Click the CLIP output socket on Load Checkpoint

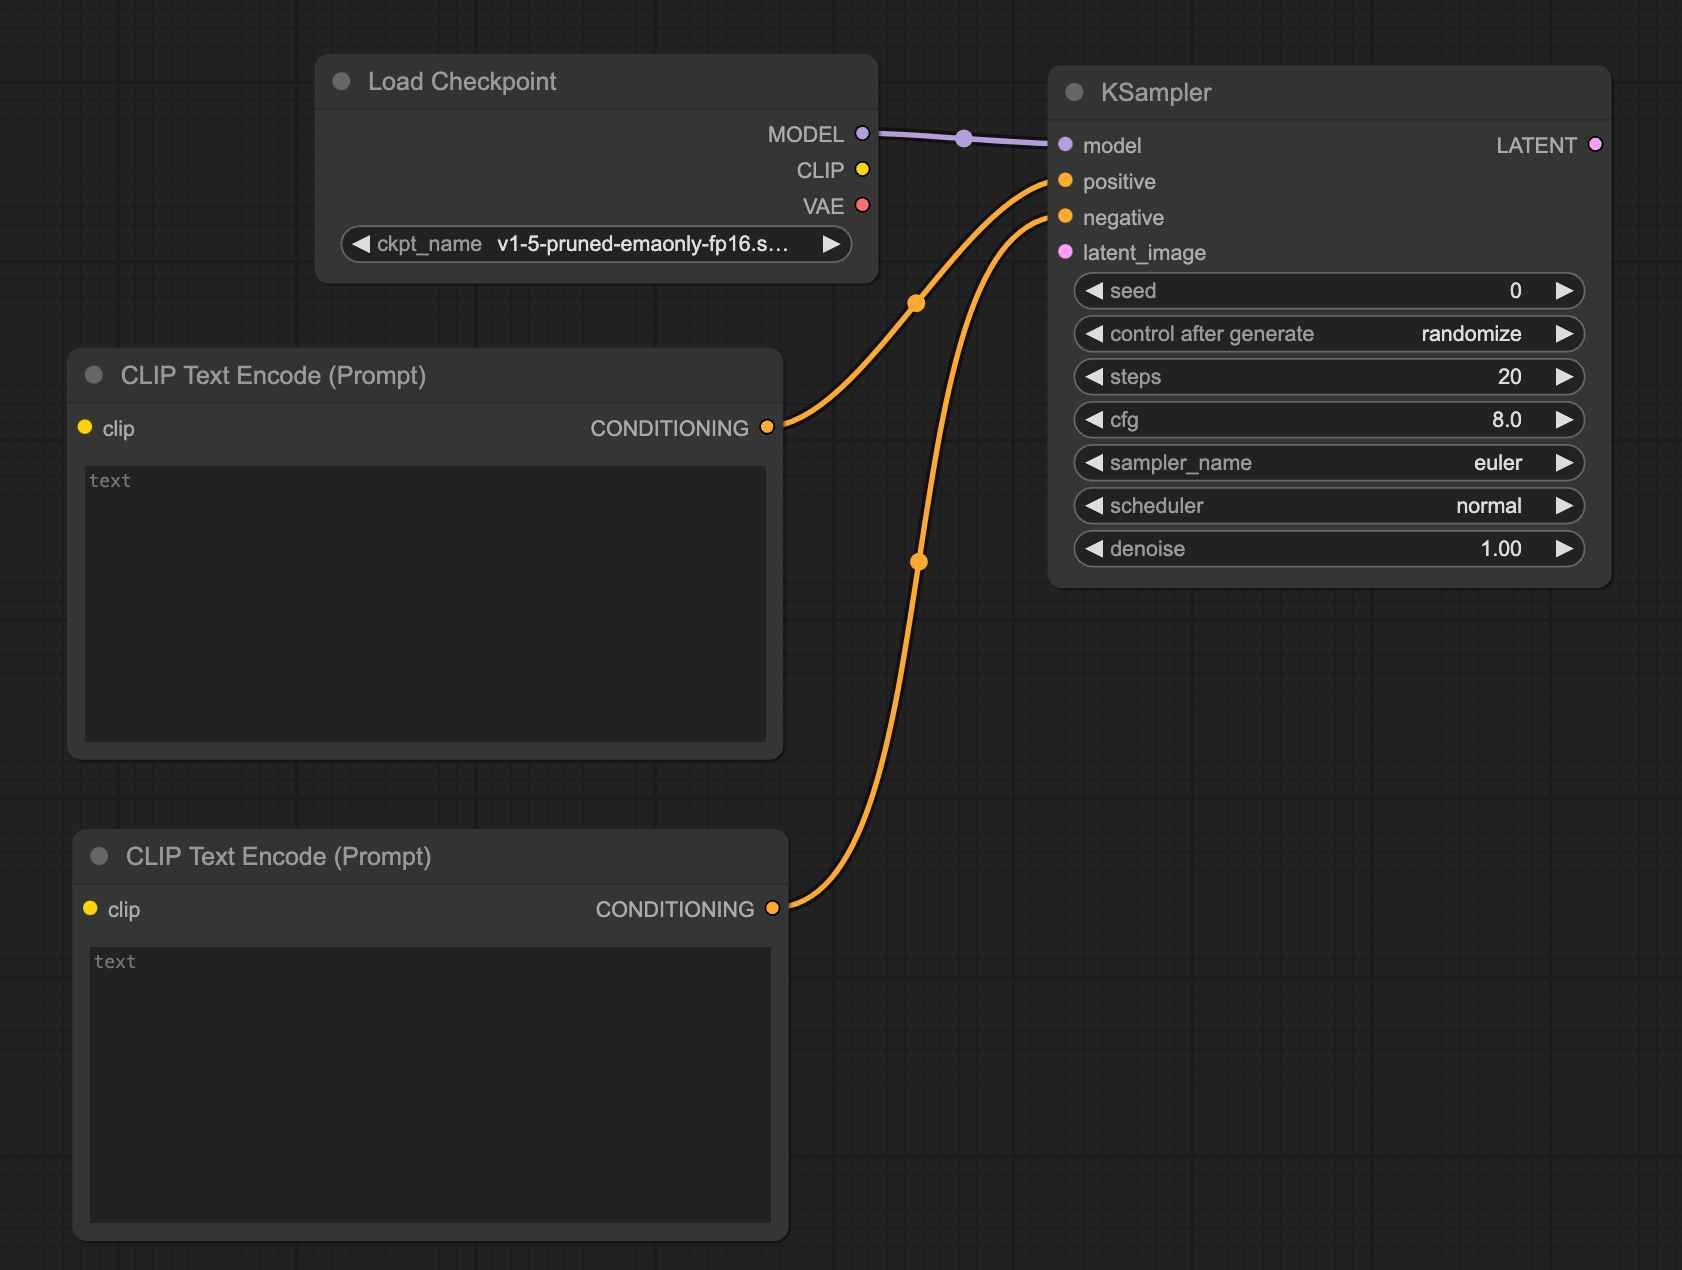[862, 169]
